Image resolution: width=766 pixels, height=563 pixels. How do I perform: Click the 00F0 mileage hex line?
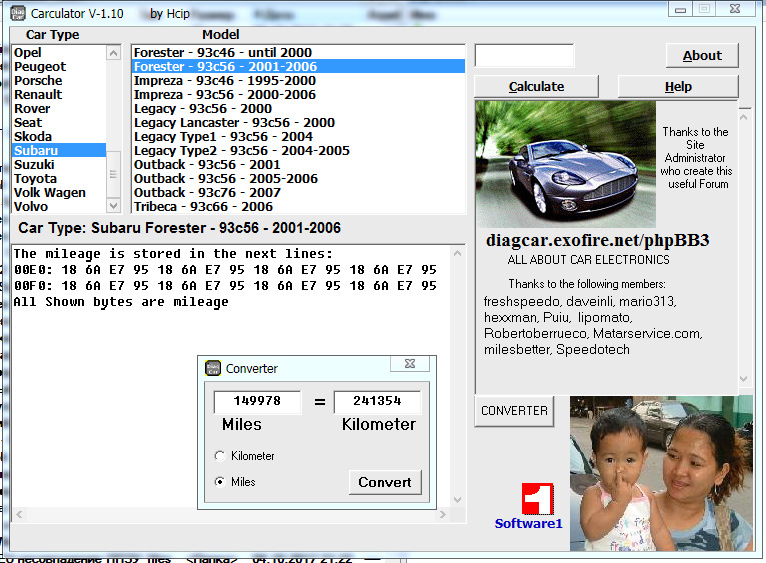click(225, 286)
